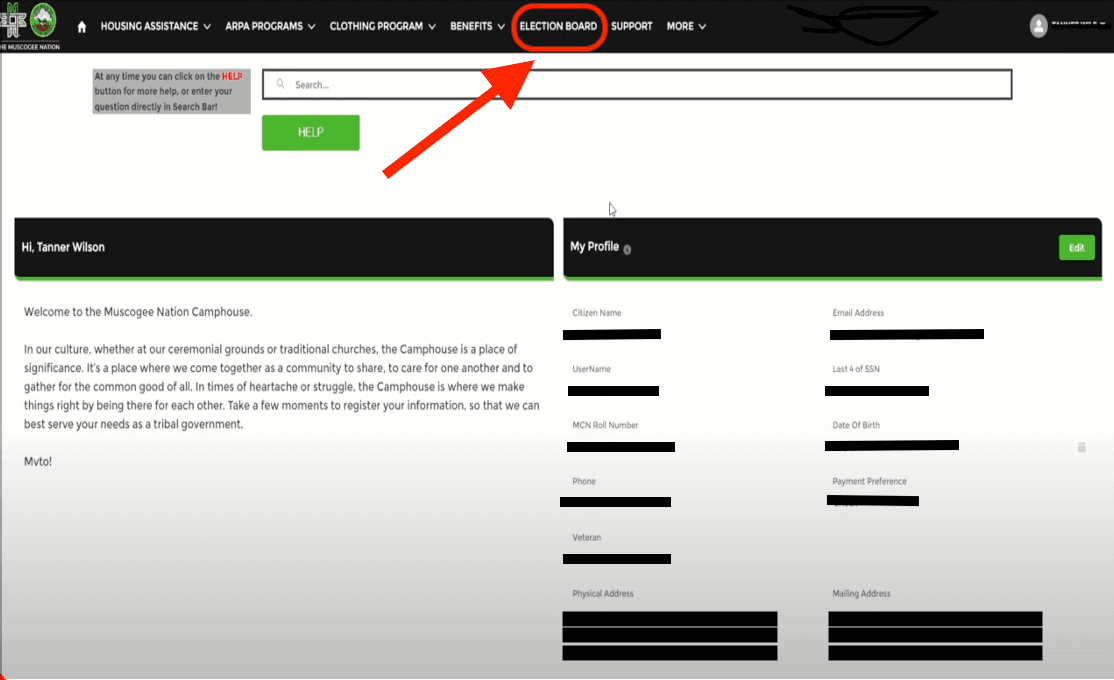Click the home icon in navigation bar
The height and width of the screenshot is (680, 1114).
pos(82,27)
